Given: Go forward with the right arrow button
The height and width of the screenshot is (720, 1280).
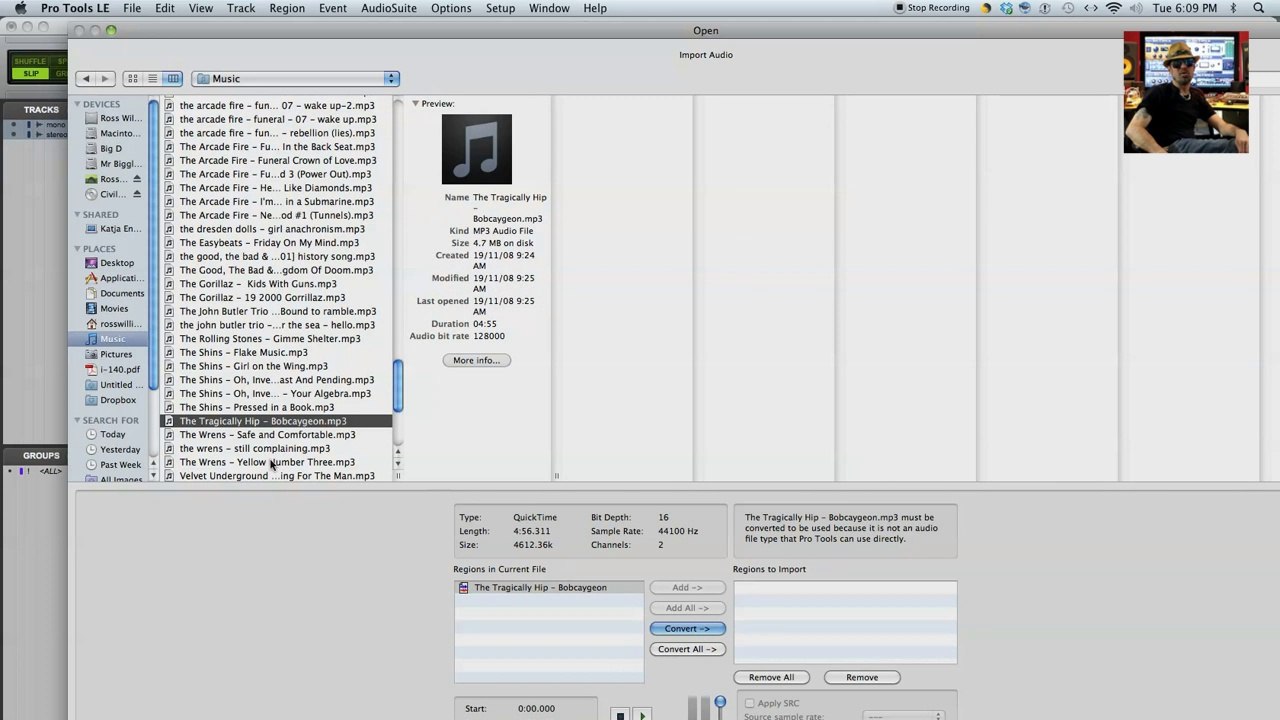Looking at the screenshot, I should coord(104,79).
